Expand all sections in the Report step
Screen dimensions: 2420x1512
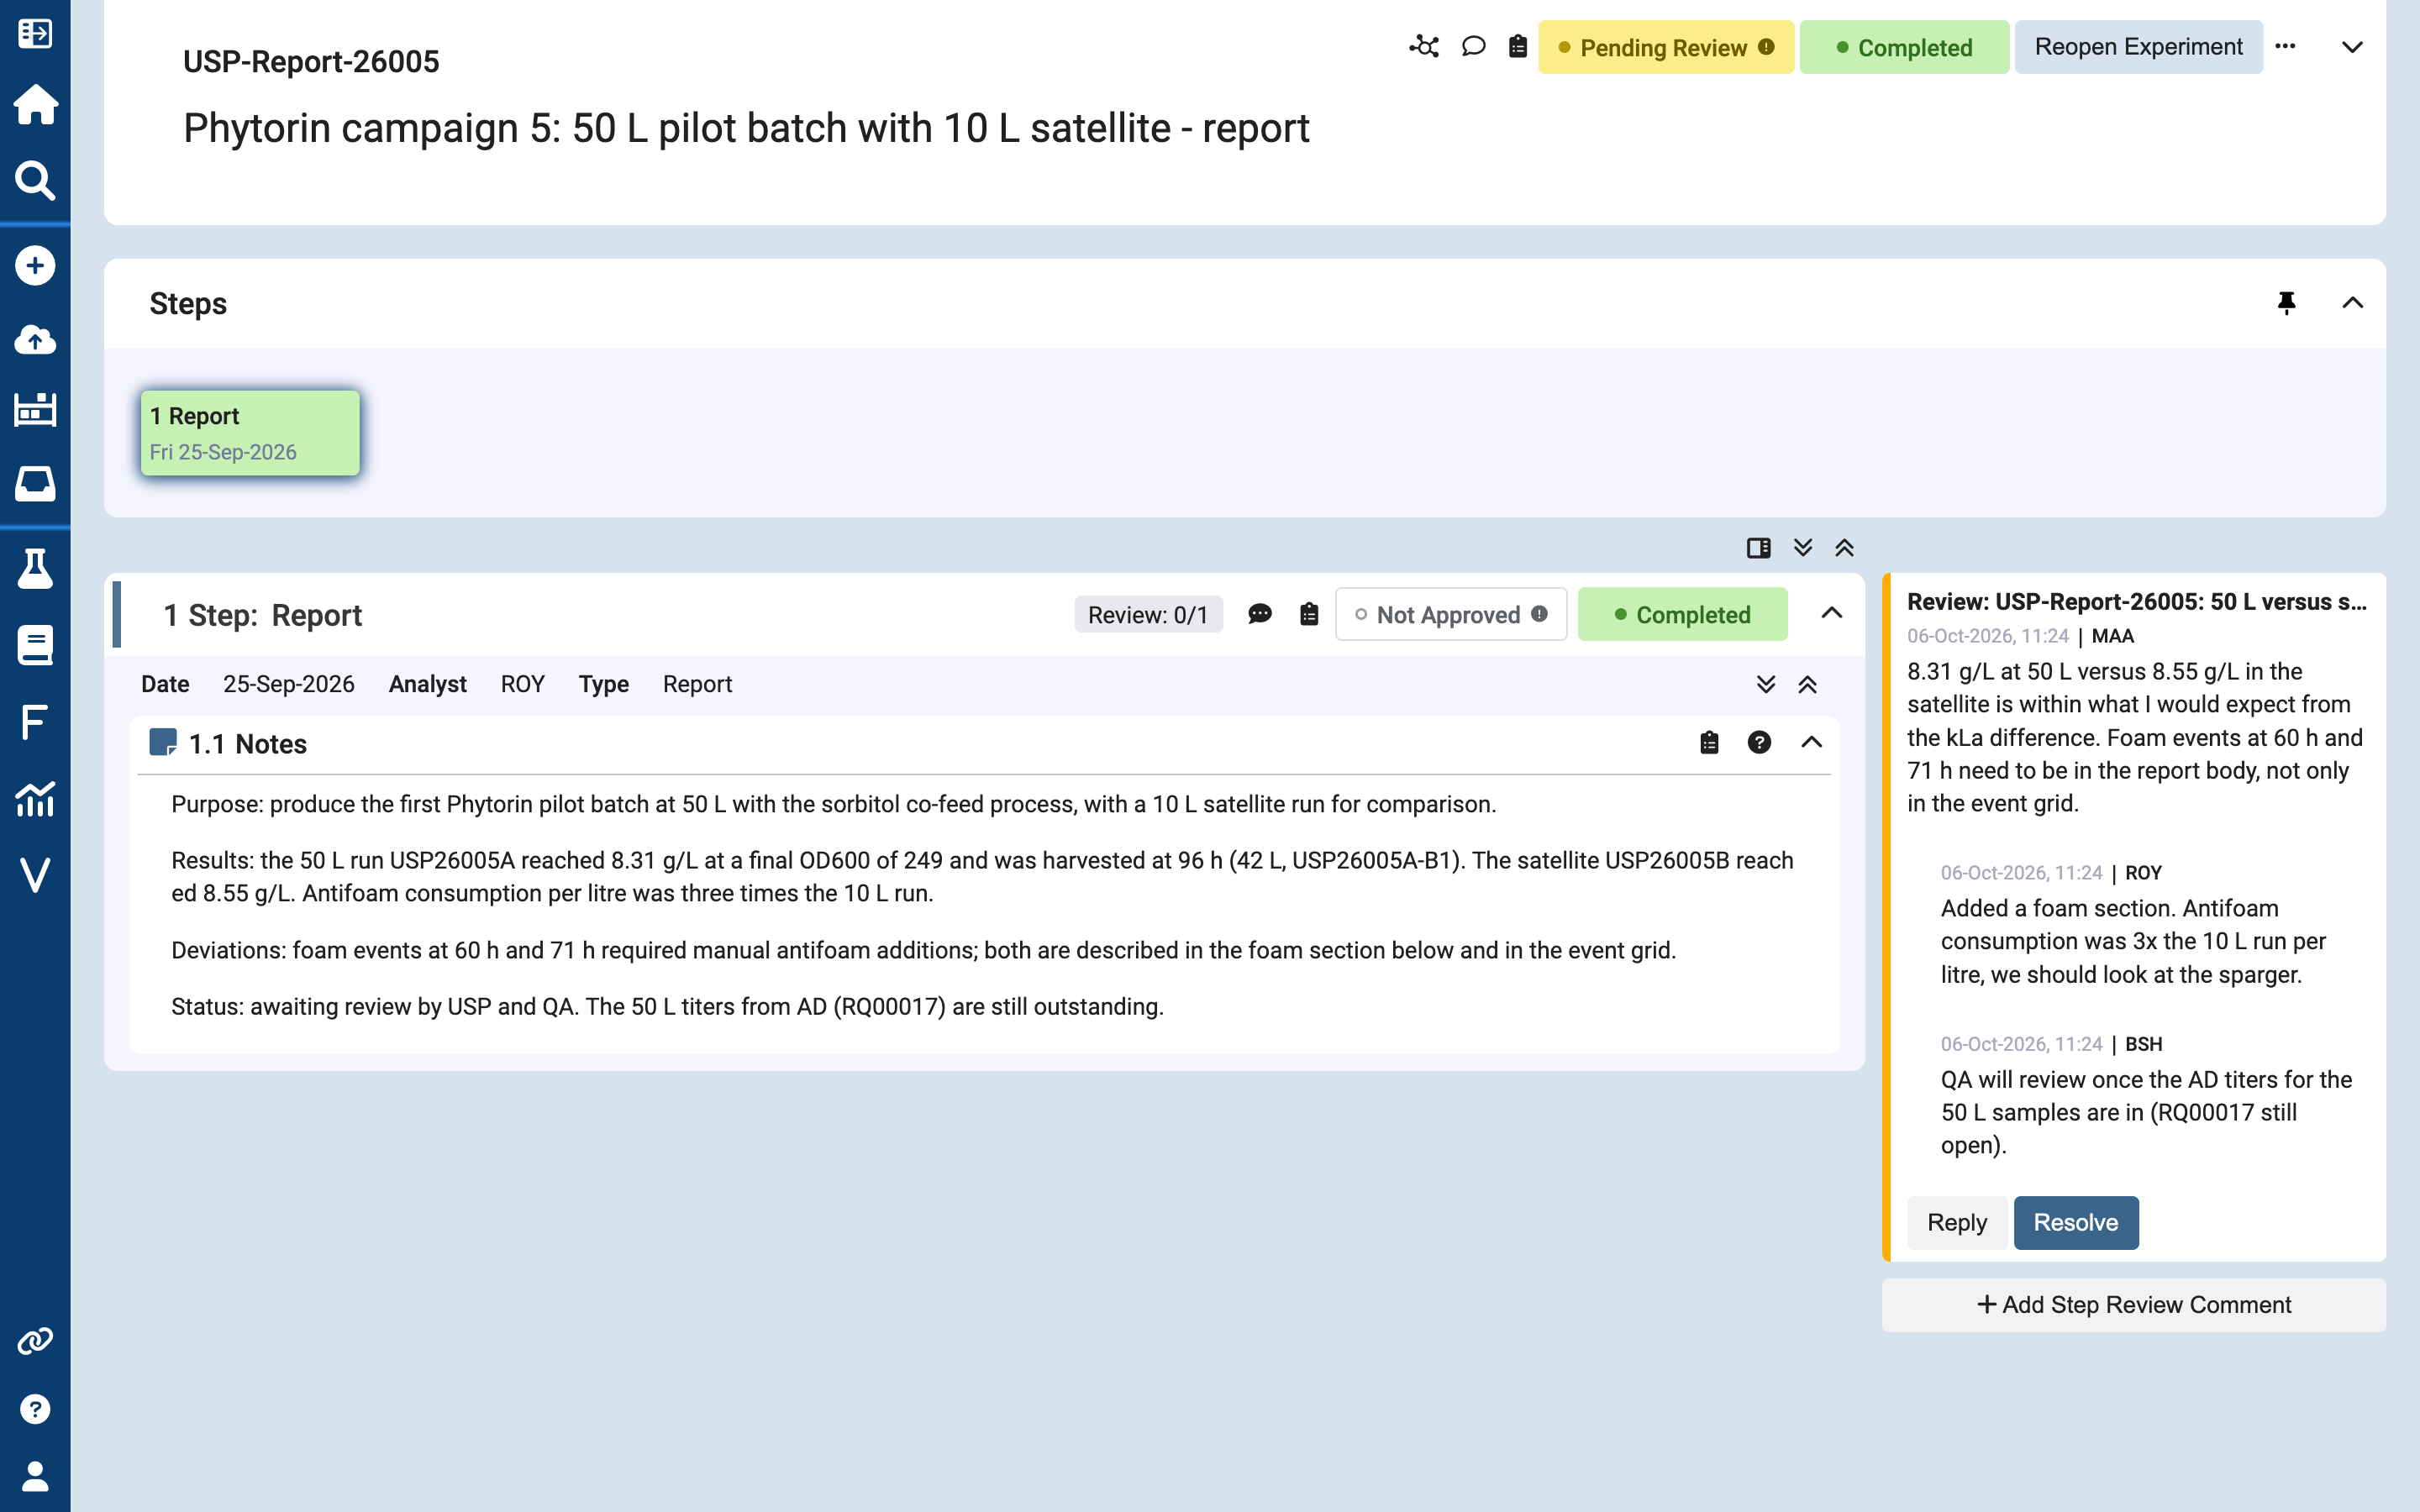click(x=1766, y=685)
